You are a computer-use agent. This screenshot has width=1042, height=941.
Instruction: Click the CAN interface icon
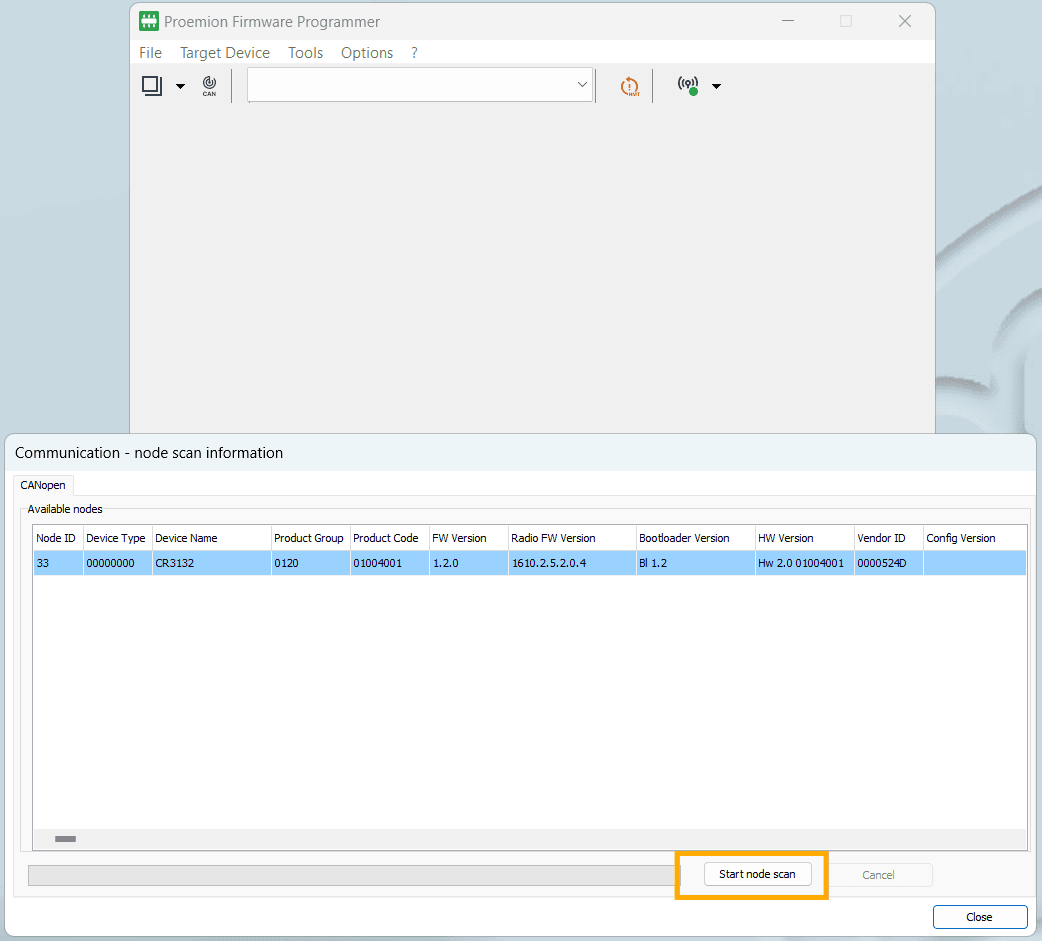pyautogui.click(x=209, y=86)
